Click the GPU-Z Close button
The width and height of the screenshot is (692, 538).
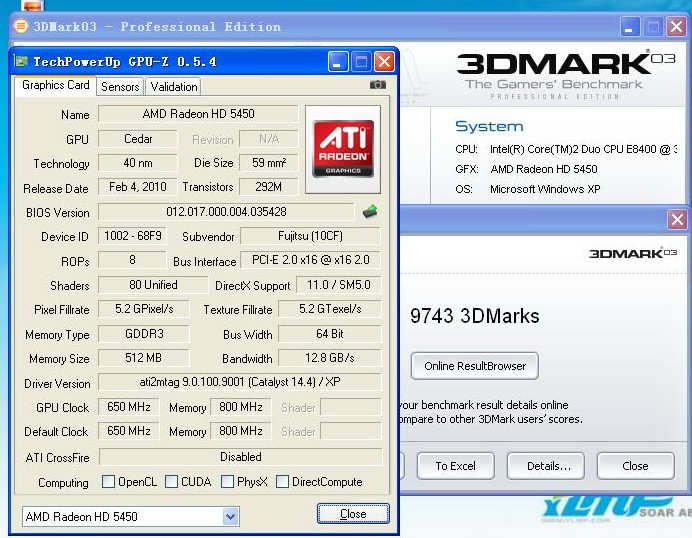pos(353,514)
